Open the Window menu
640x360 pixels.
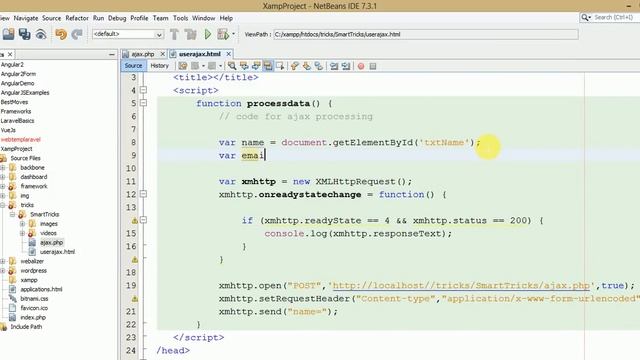(x=203, y=18)
